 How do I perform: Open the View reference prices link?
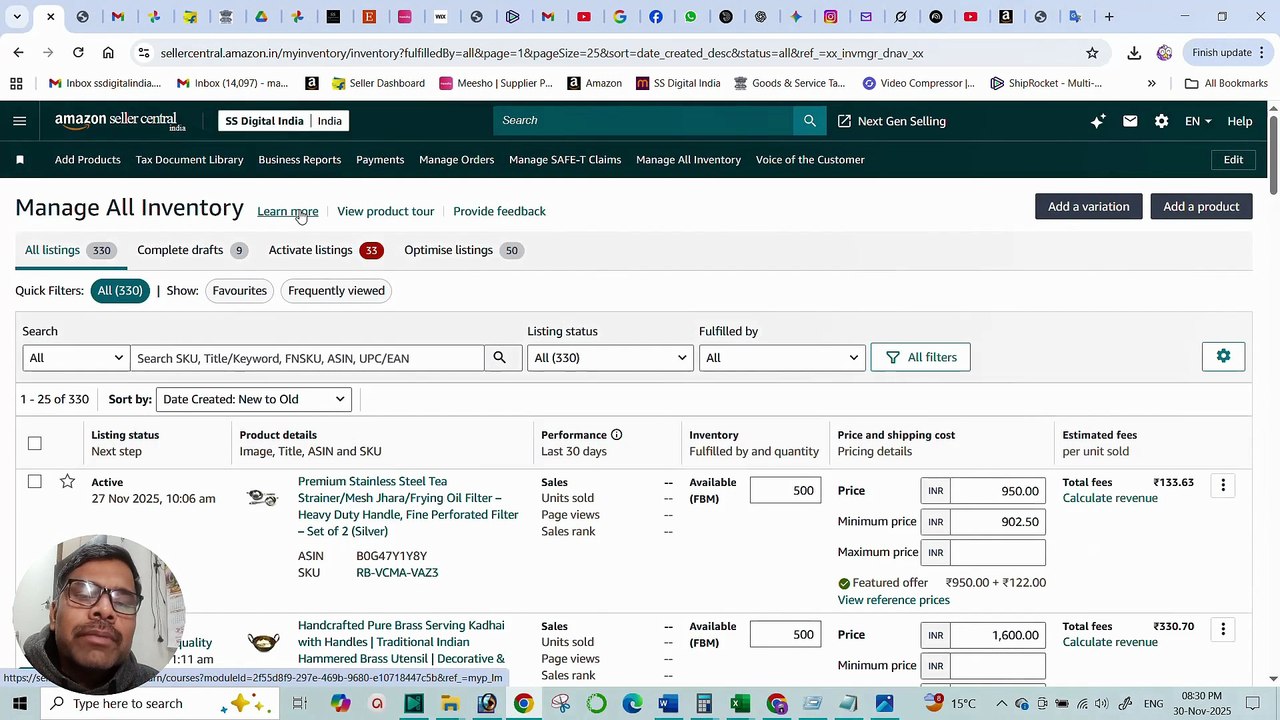[894, 600]
